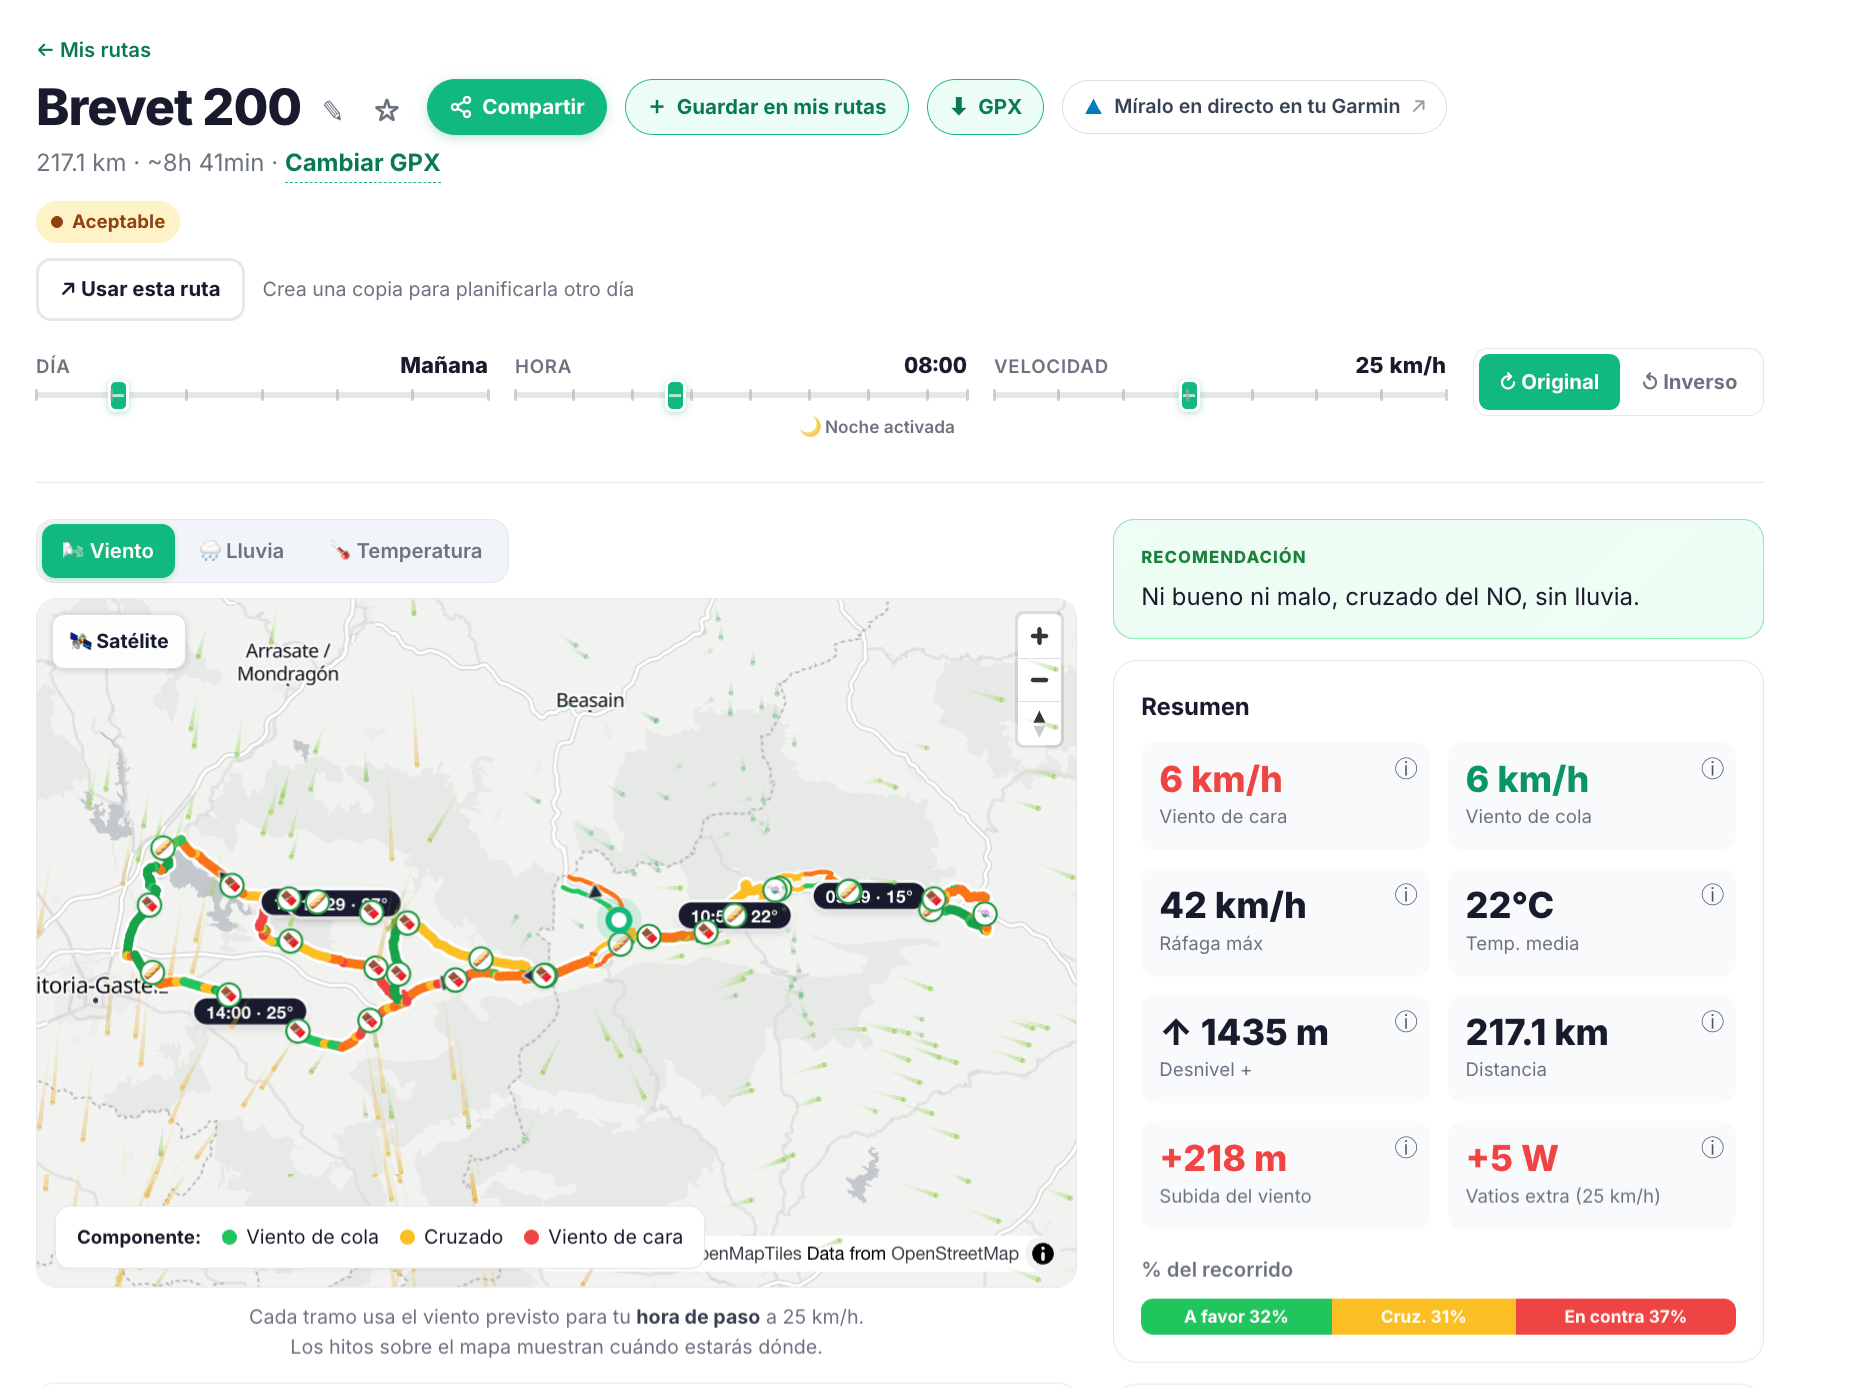Click the A favor 32% bar segment
The width and height of the screenshot is (1852, 1388).
[x=1236, y=1317]
